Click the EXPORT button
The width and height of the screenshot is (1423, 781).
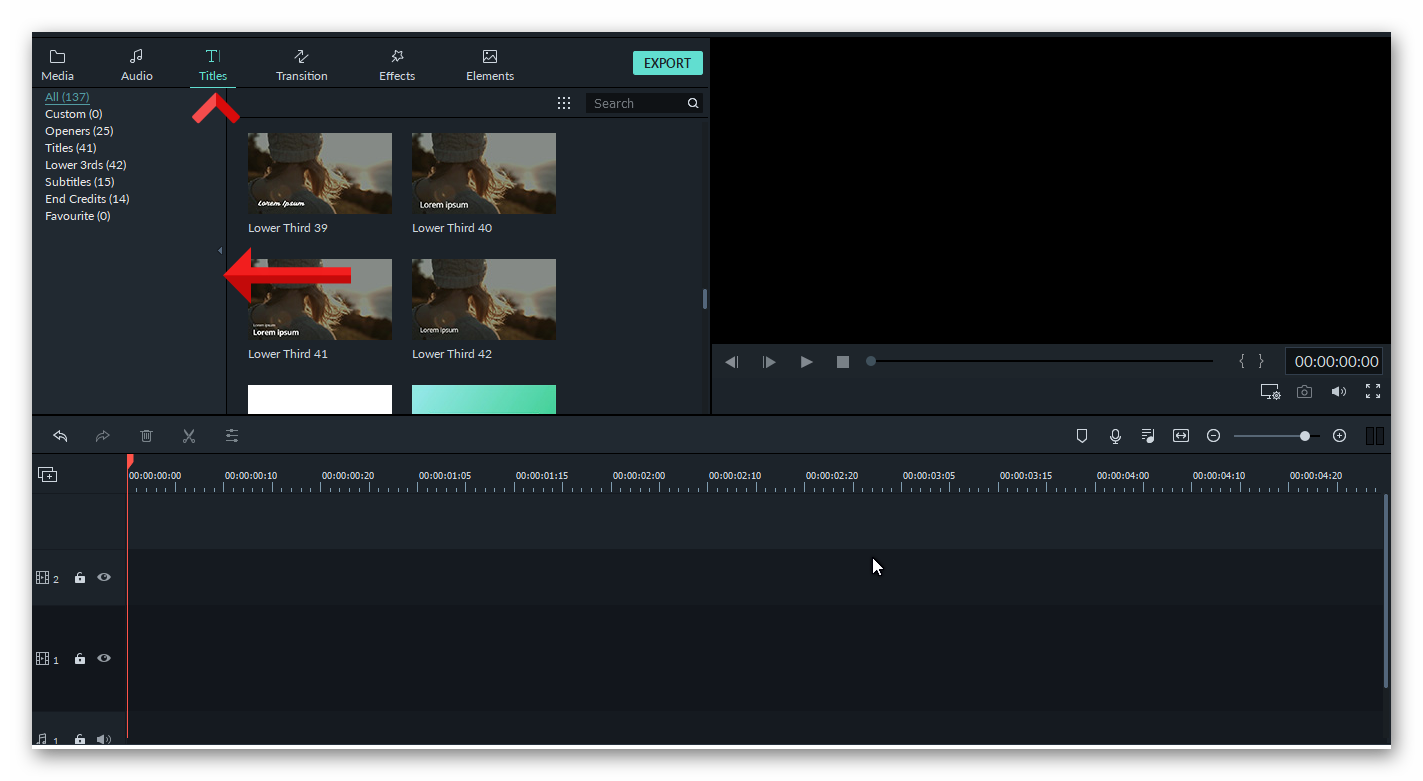point(668,63)
